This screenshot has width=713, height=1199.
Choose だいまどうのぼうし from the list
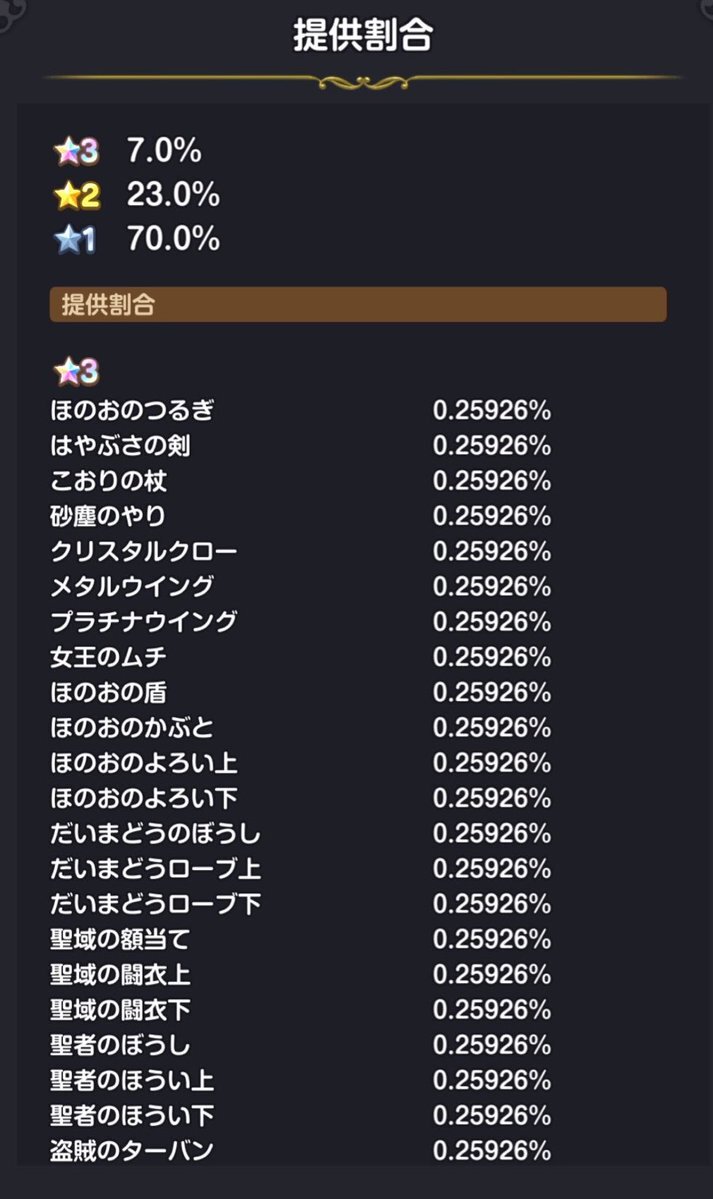(155, 833)
